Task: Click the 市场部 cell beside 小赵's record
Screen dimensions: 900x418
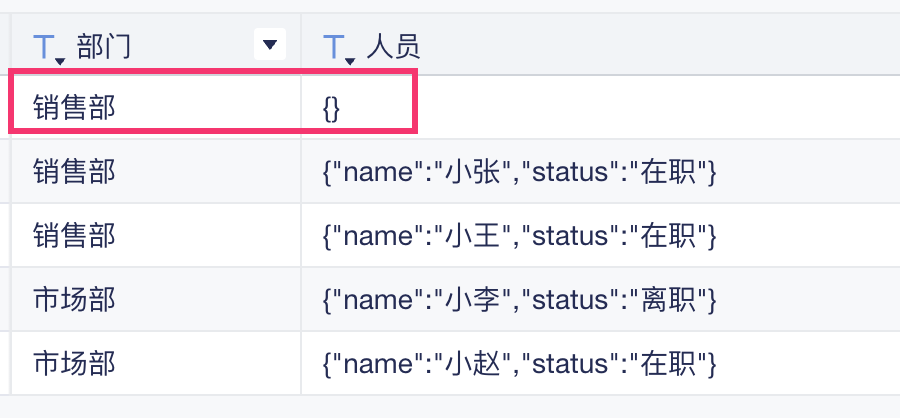Action: click(74, 363)
